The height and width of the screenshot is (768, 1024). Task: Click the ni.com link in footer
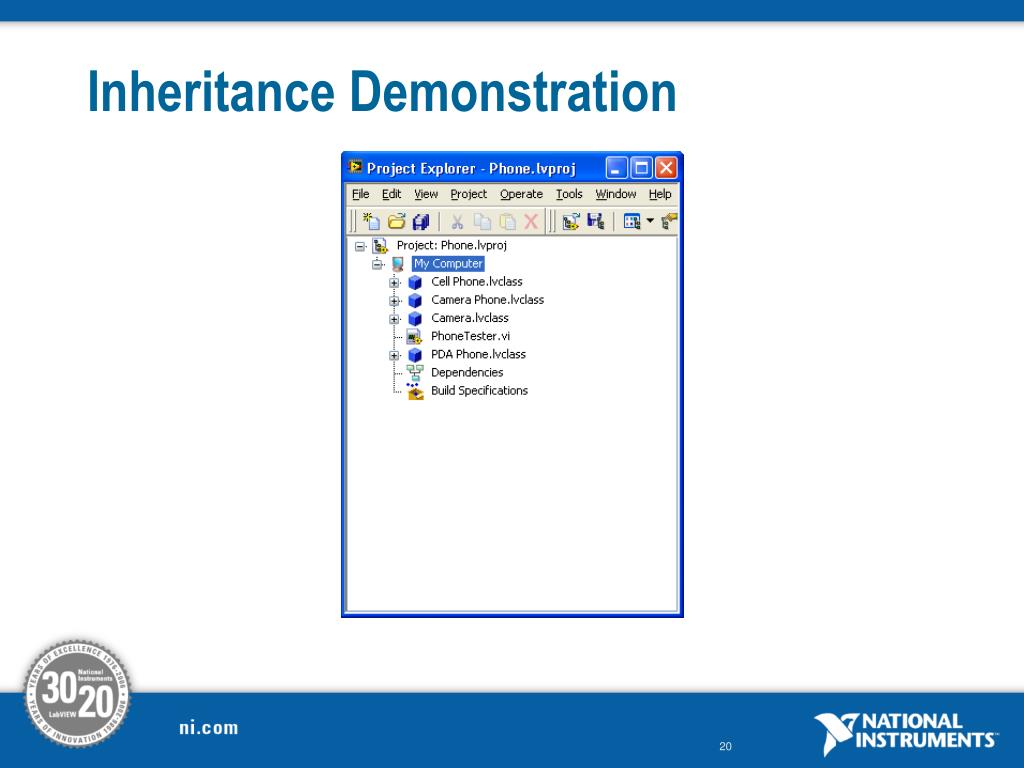pyautogui.click(x=209, y=728)
